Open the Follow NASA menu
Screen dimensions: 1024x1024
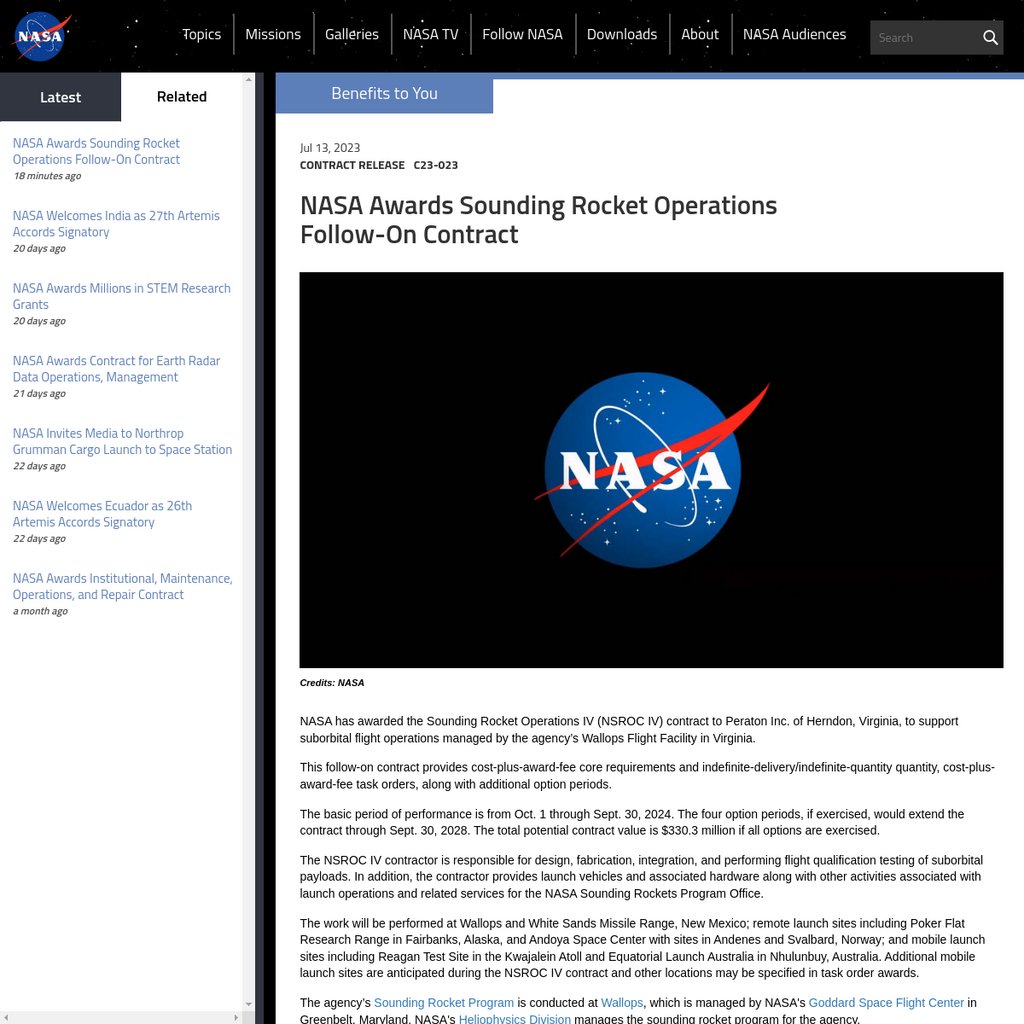(522, 34)
